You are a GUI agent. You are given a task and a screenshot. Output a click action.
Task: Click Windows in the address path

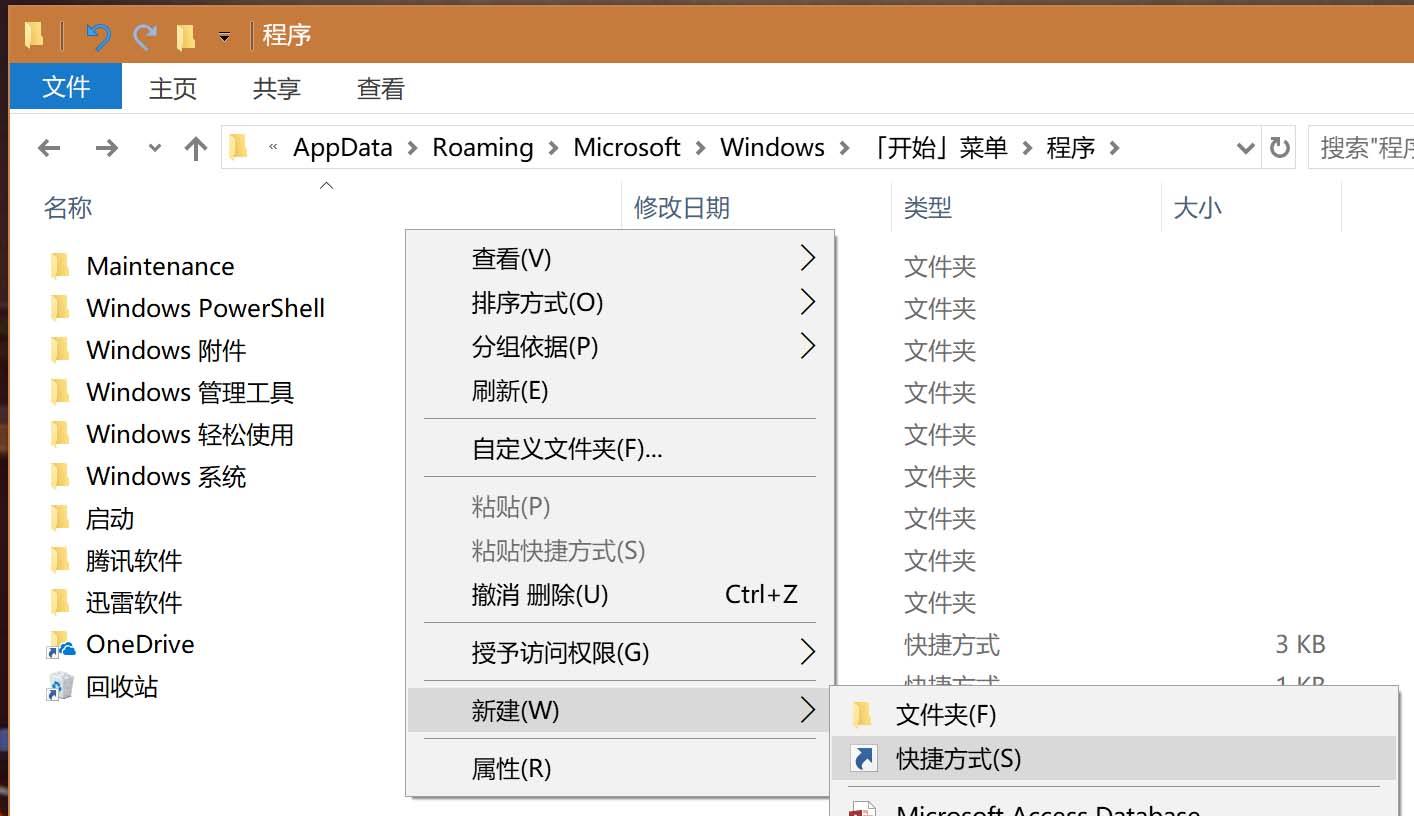(772, 148)
